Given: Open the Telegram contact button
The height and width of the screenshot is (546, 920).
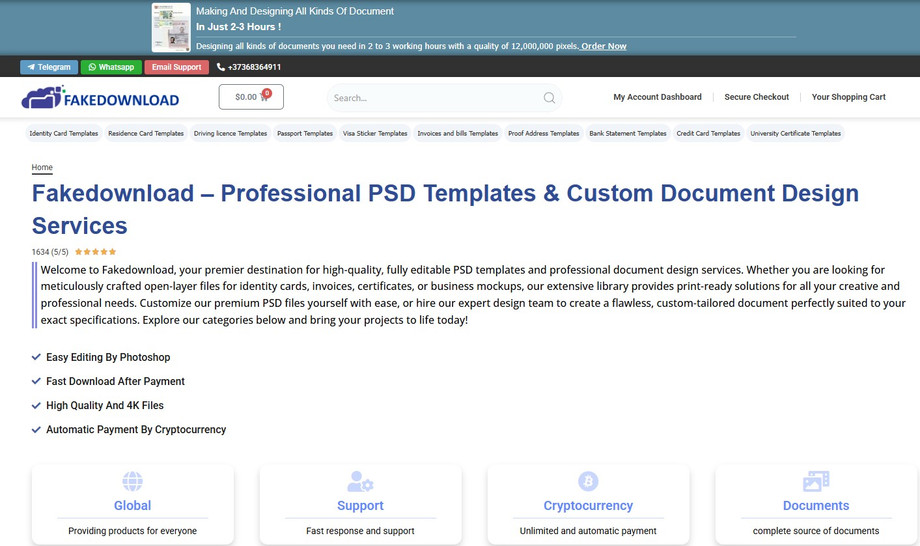Looking at the screenshot, I should (x=49, y=67).
